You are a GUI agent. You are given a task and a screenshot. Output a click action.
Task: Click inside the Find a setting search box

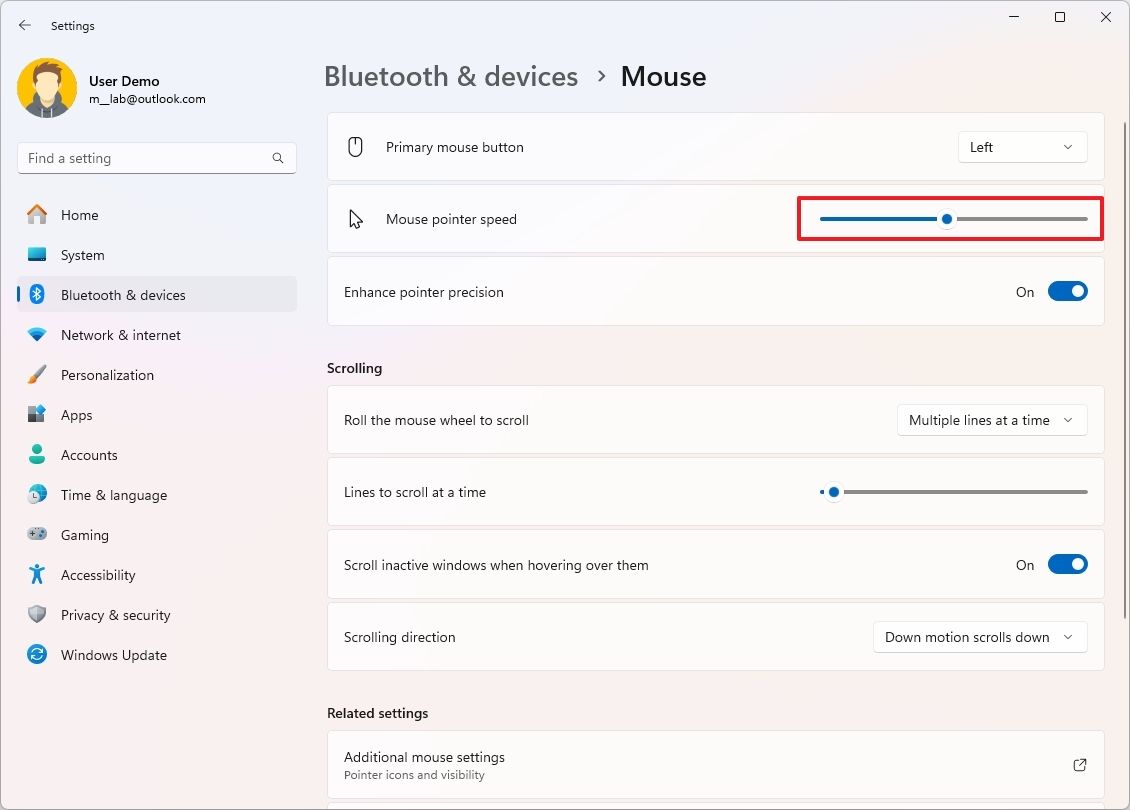click(150, 158)
